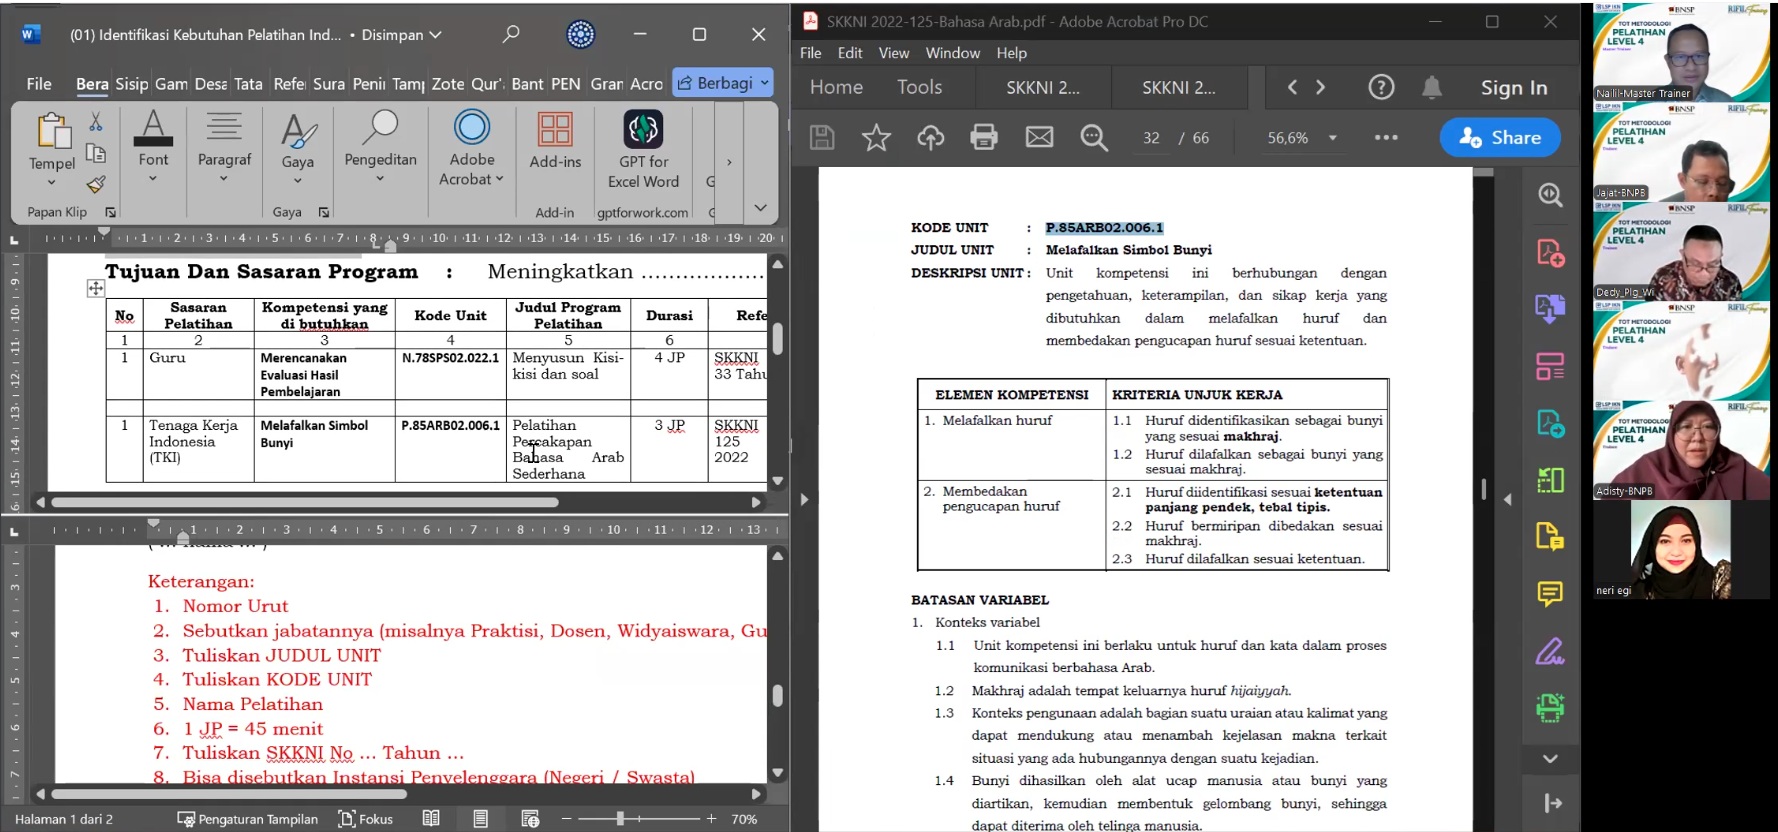Image resolution: width=1778 pixels, height=832 pixels.
Task: Open Acrobat notifications bell
Action: pos(1432,88)
